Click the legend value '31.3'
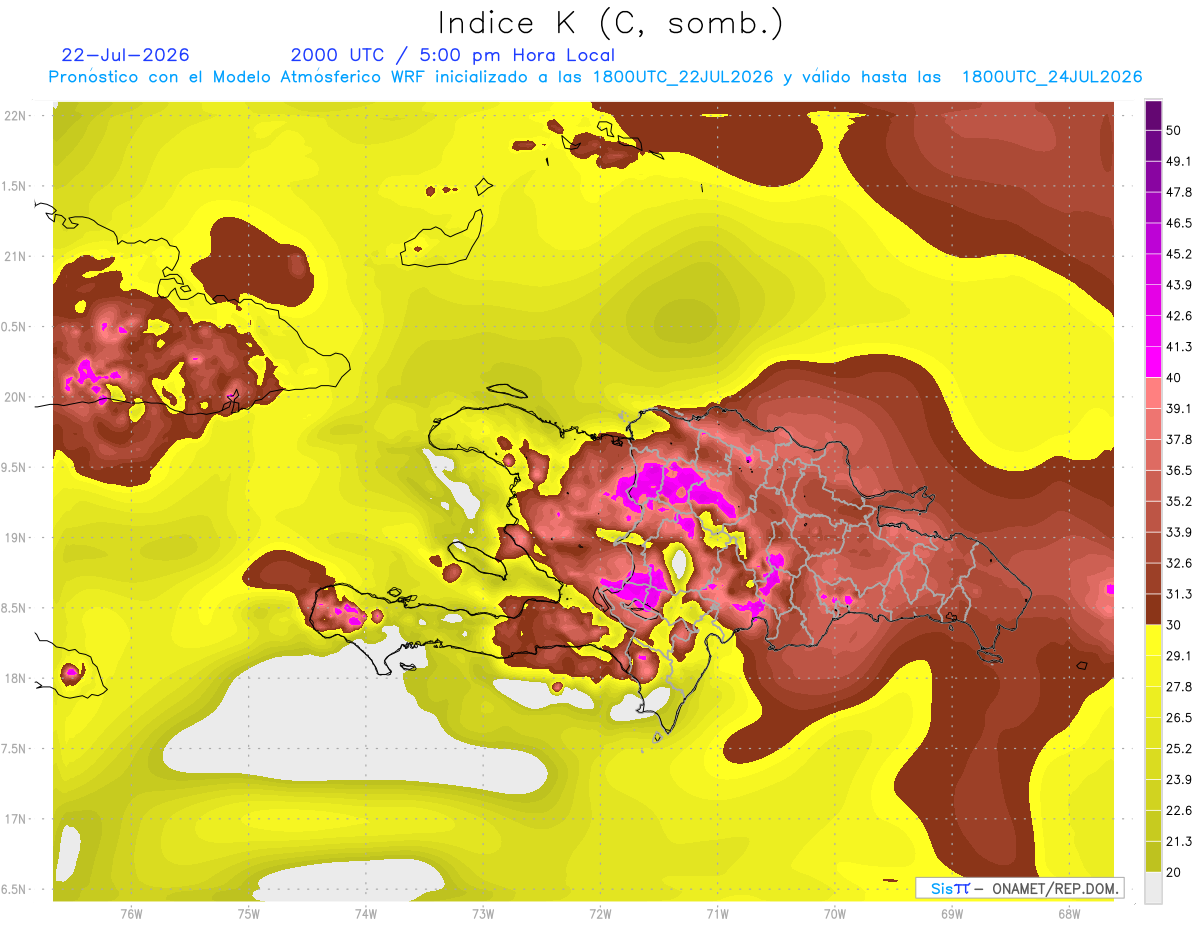 tap(1179, 594)
